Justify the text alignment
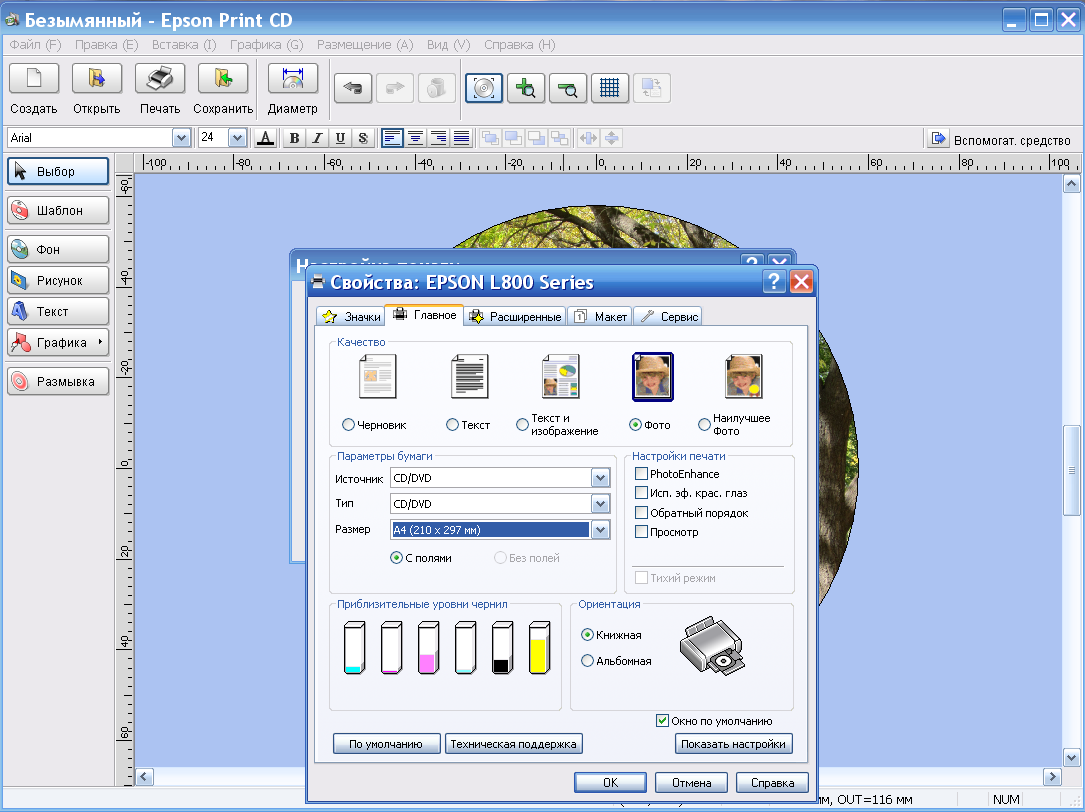 [462, 138]
